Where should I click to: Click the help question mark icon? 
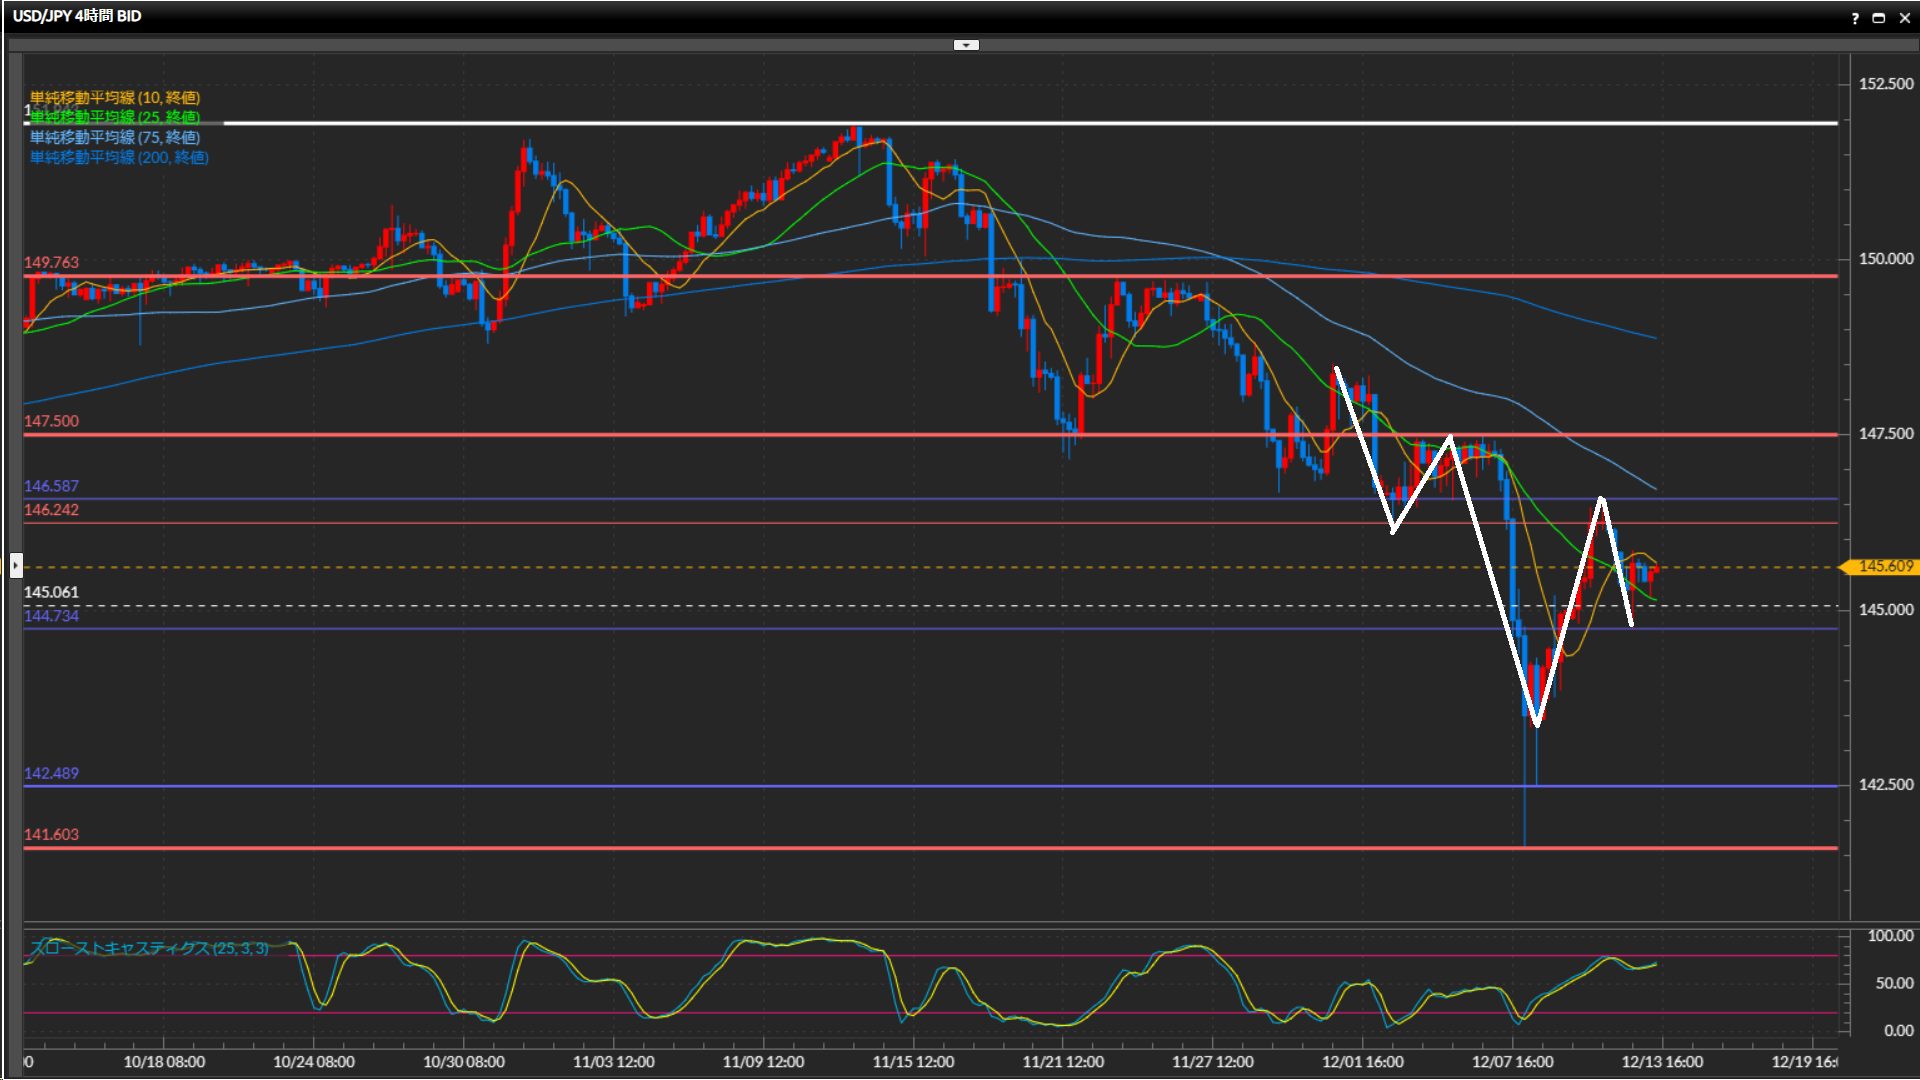coord(1855,18)
